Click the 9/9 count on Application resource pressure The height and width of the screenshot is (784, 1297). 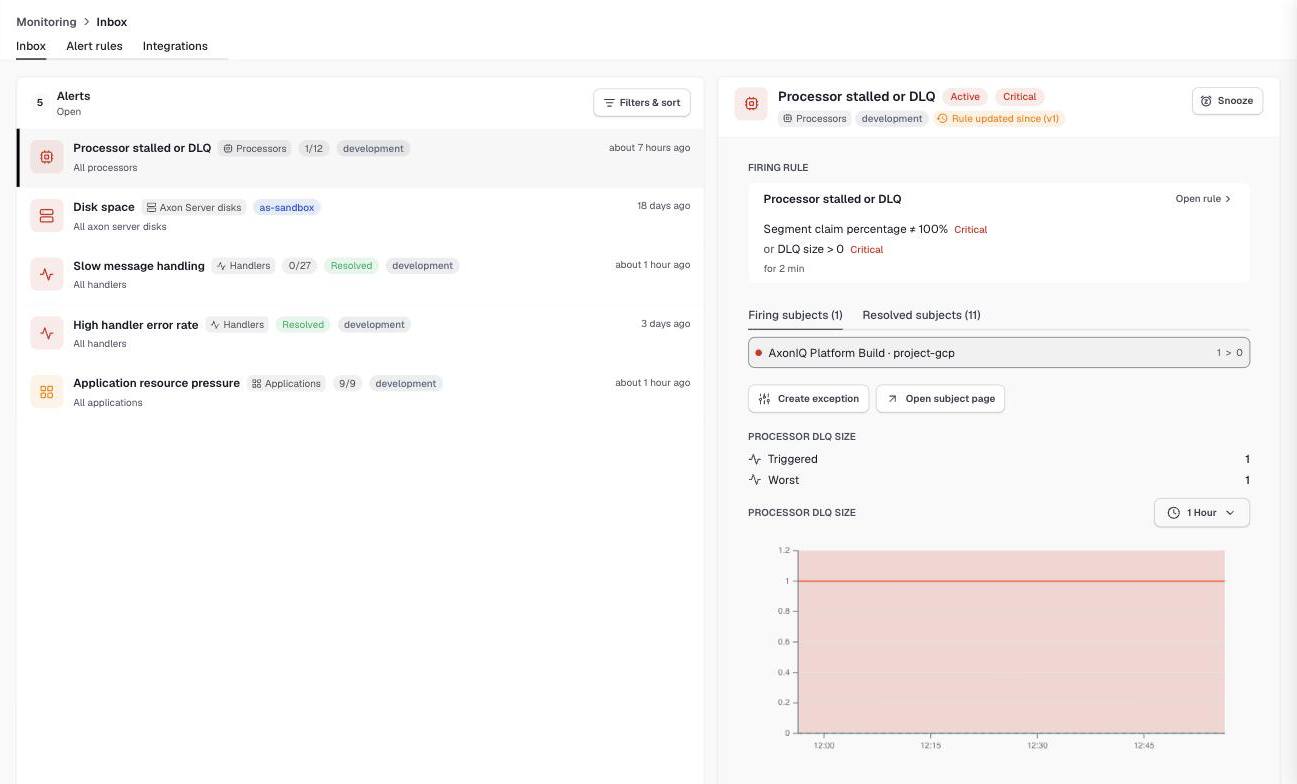[348, 384]
